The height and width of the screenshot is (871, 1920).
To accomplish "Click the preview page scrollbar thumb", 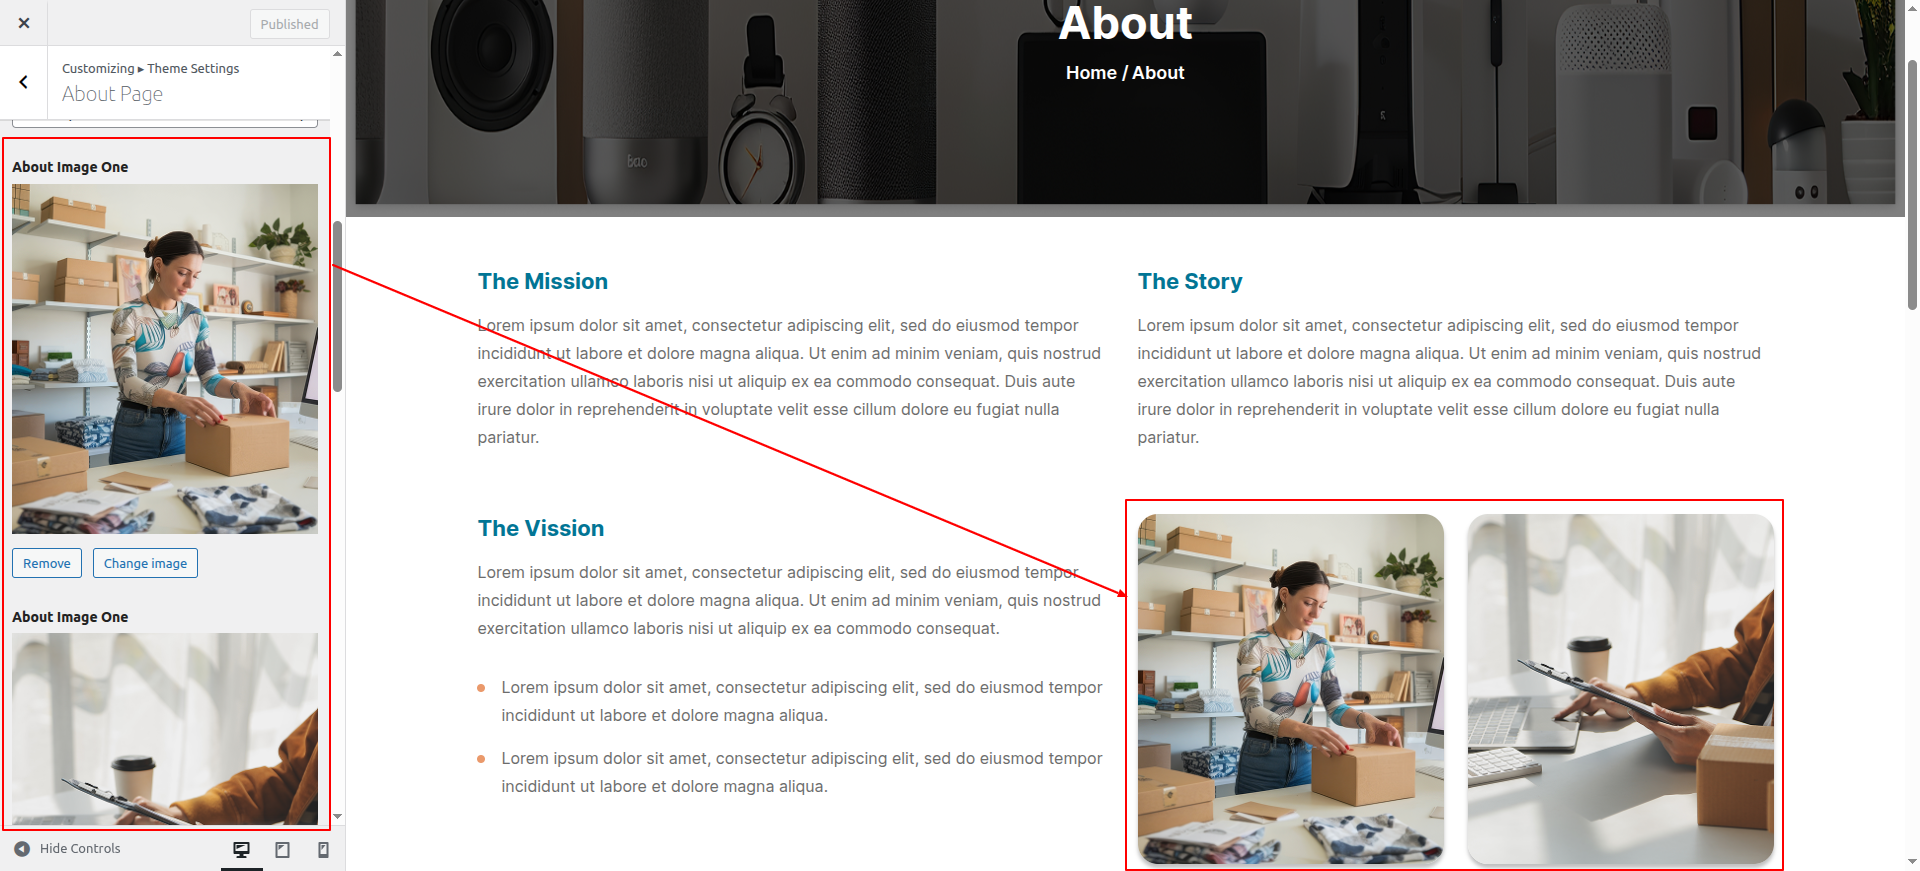I will (1912, 185).
